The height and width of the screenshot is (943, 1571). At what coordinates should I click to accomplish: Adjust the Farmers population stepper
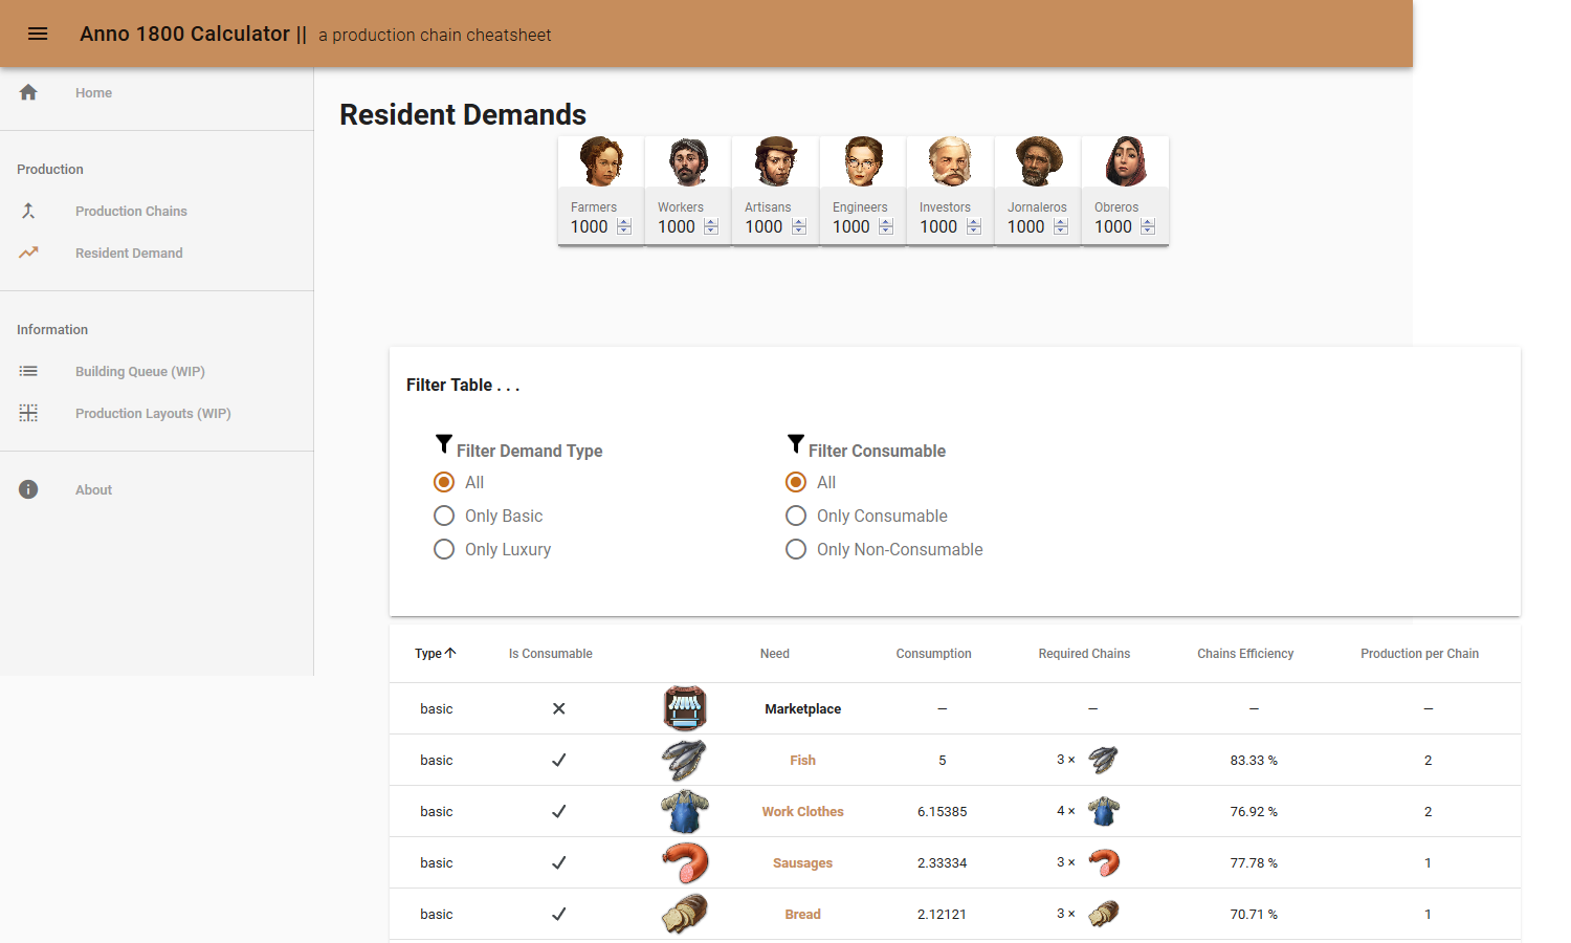pos(624,227)
